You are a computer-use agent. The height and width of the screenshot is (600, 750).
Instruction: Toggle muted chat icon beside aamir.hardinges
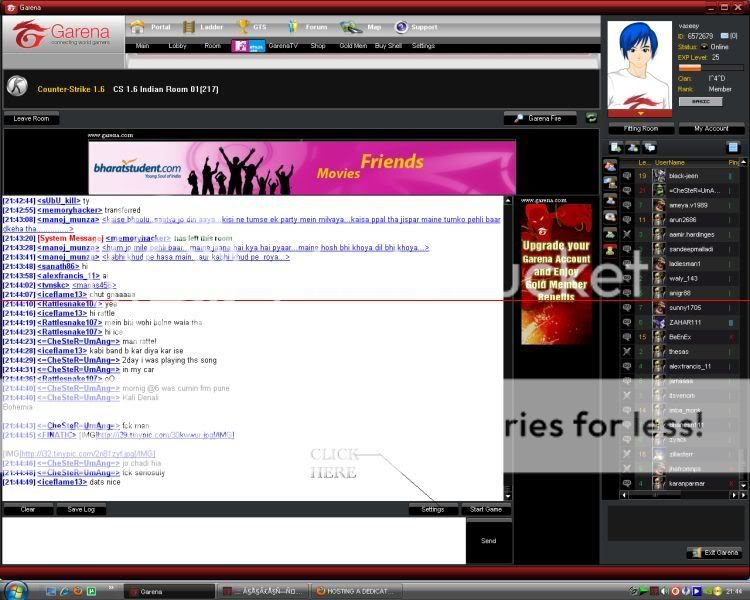[x=627, y=234]
